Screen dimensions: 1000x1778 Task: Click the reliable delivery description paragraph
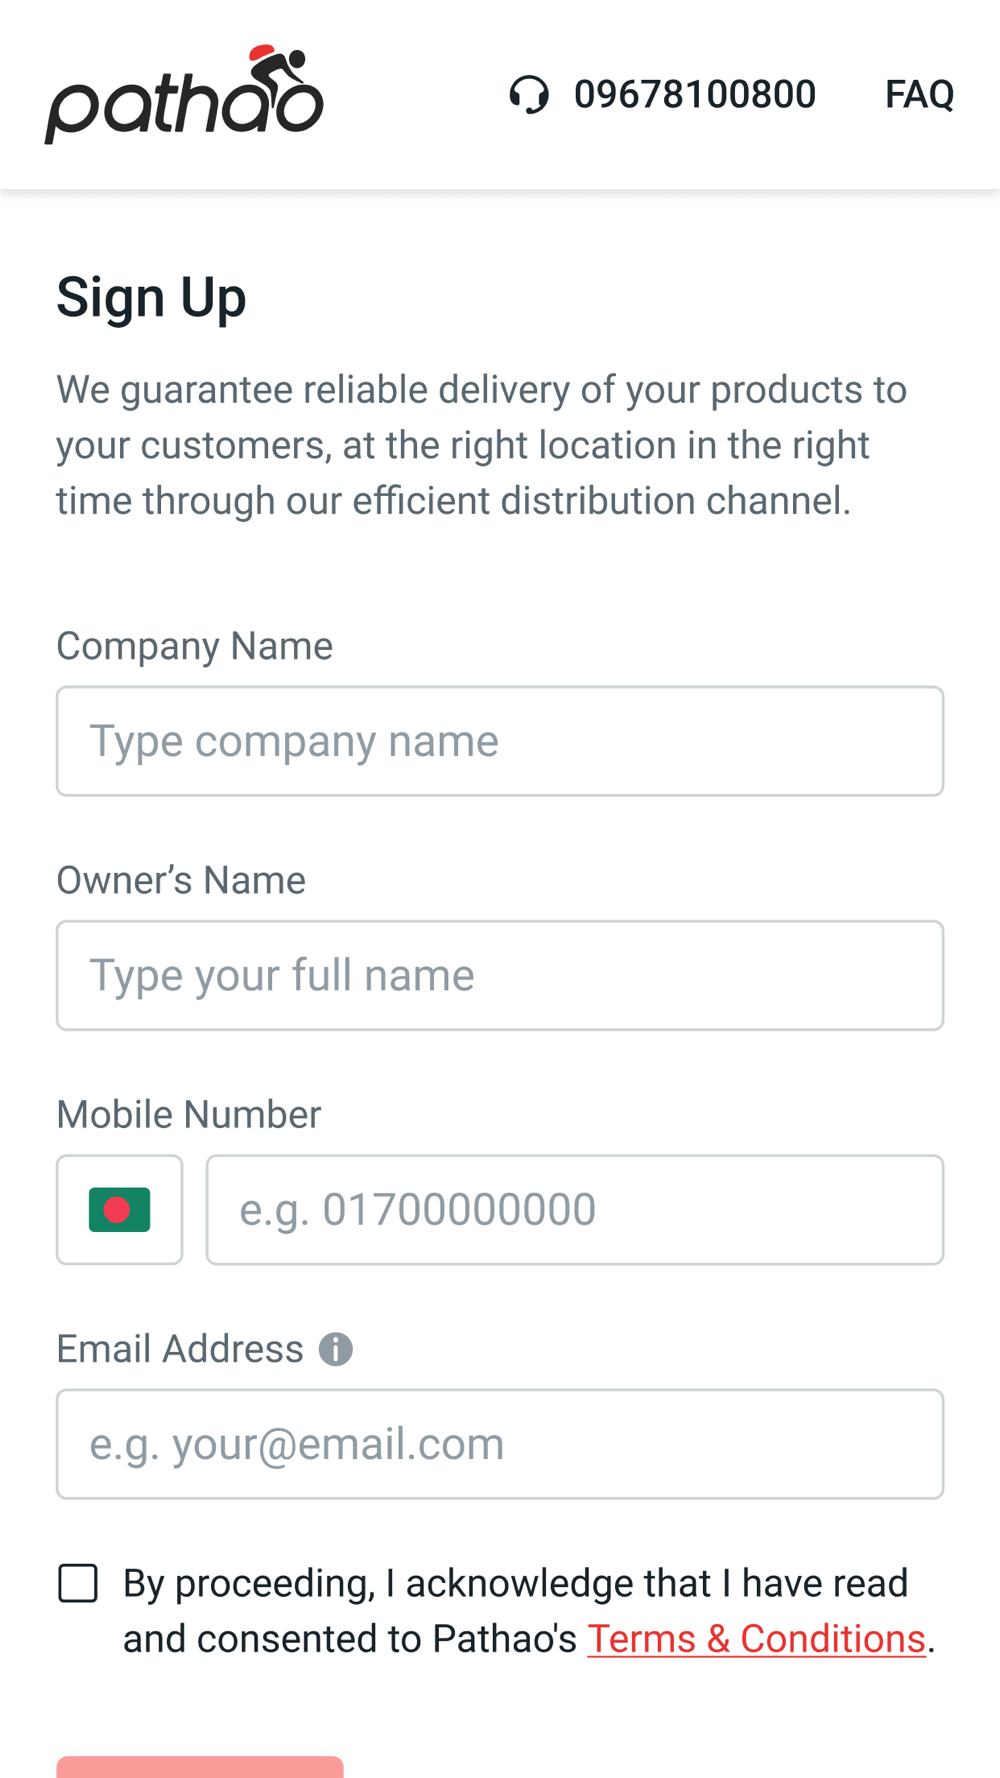click(480, 445)
